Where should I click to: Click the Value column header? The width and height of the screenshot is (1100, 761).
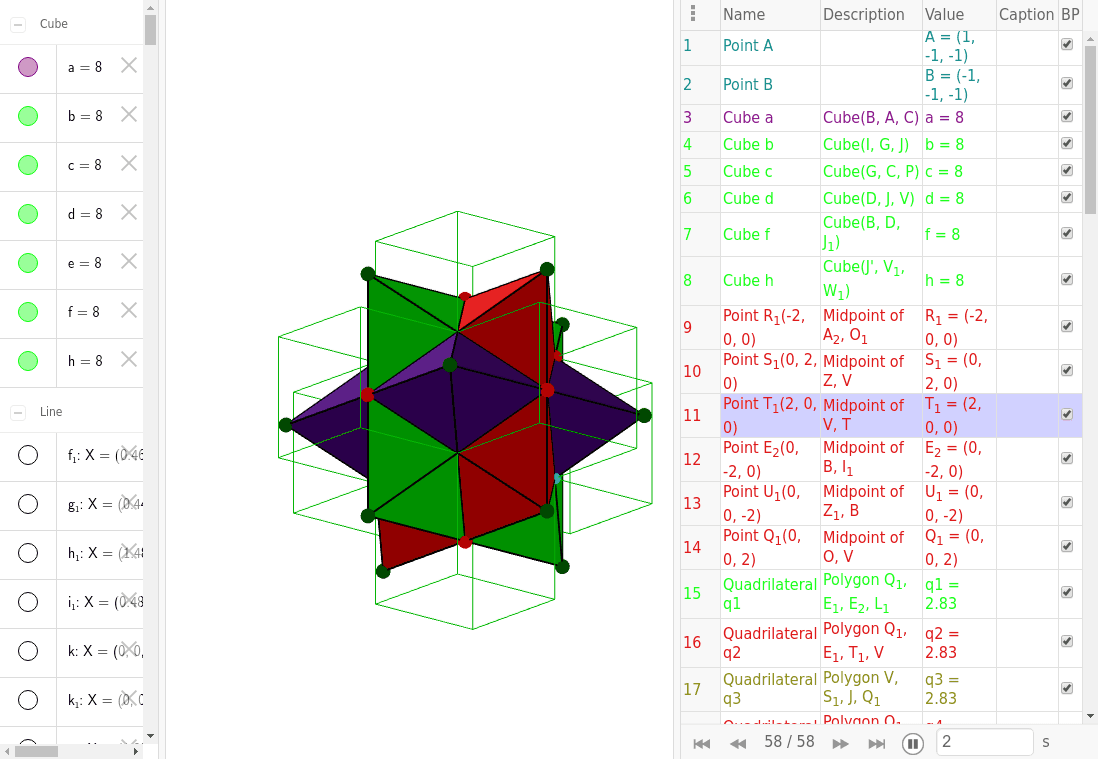[959, 15]
